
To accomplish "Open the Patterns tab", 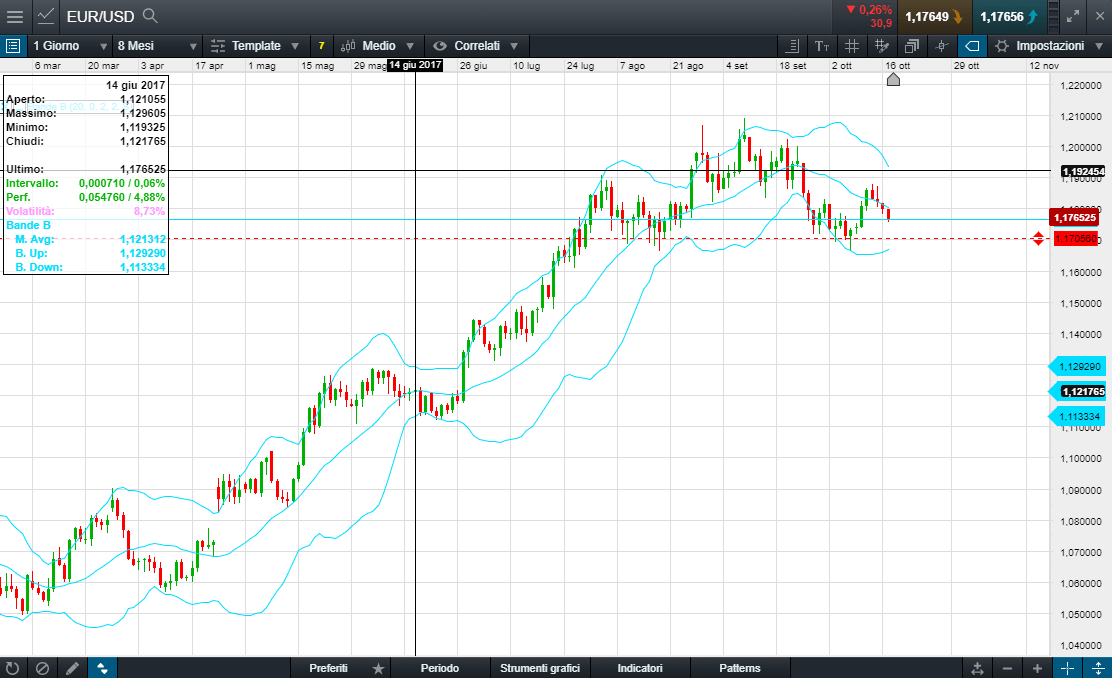I will [x=740, y=668].
